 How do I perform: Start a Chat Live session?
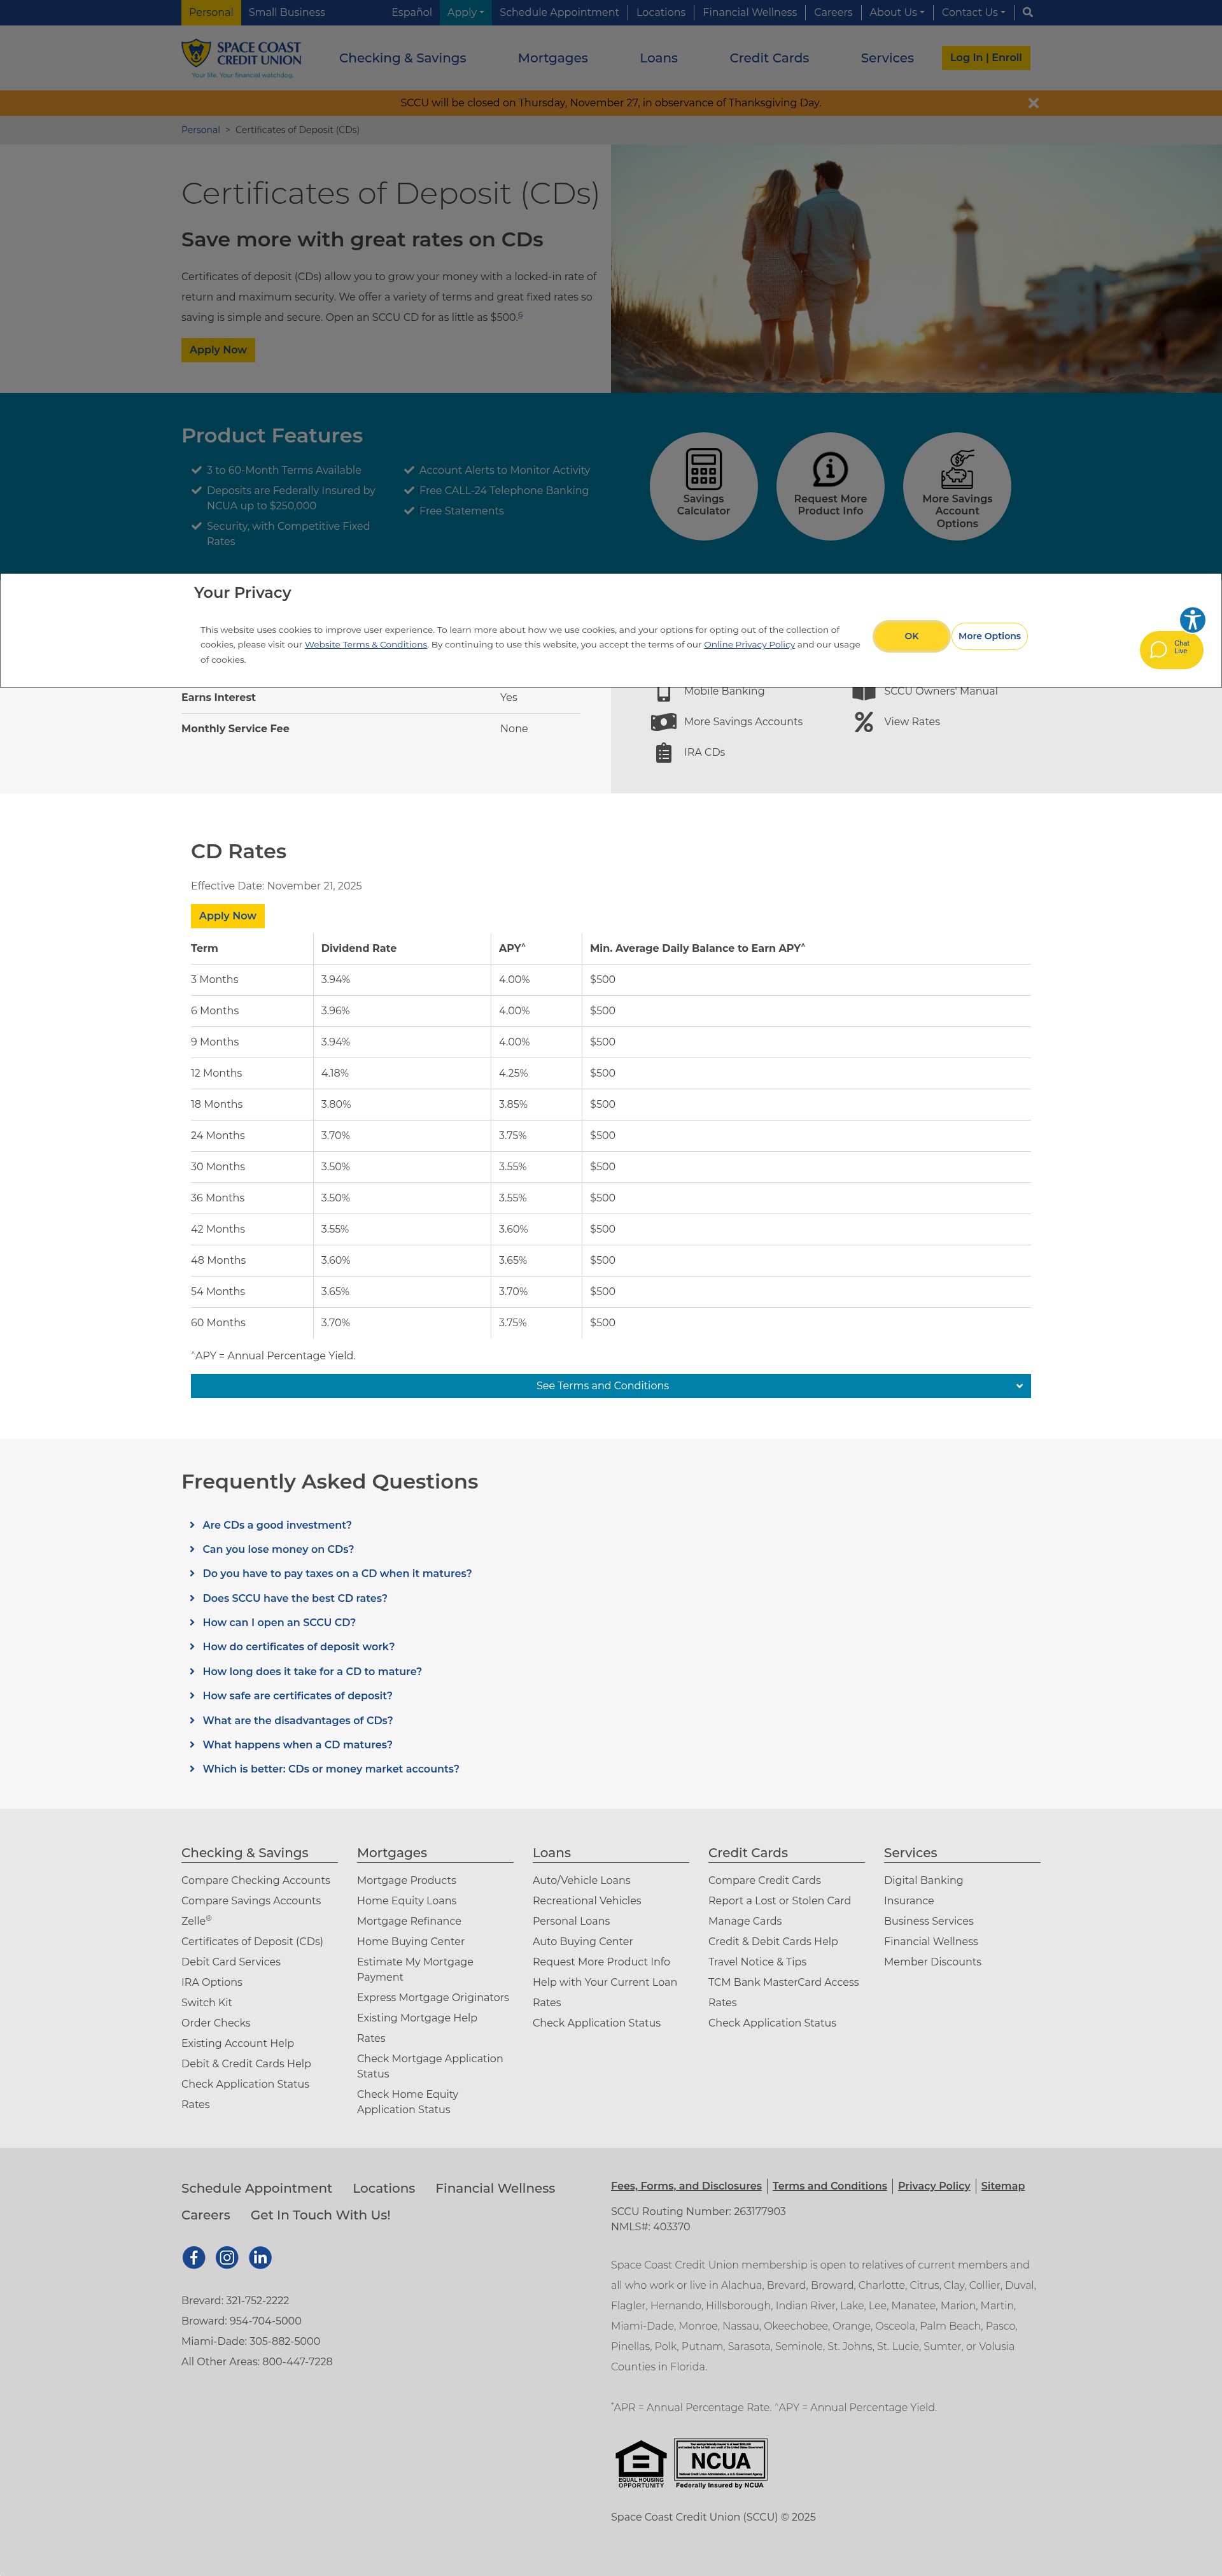tap(1171, 650)
